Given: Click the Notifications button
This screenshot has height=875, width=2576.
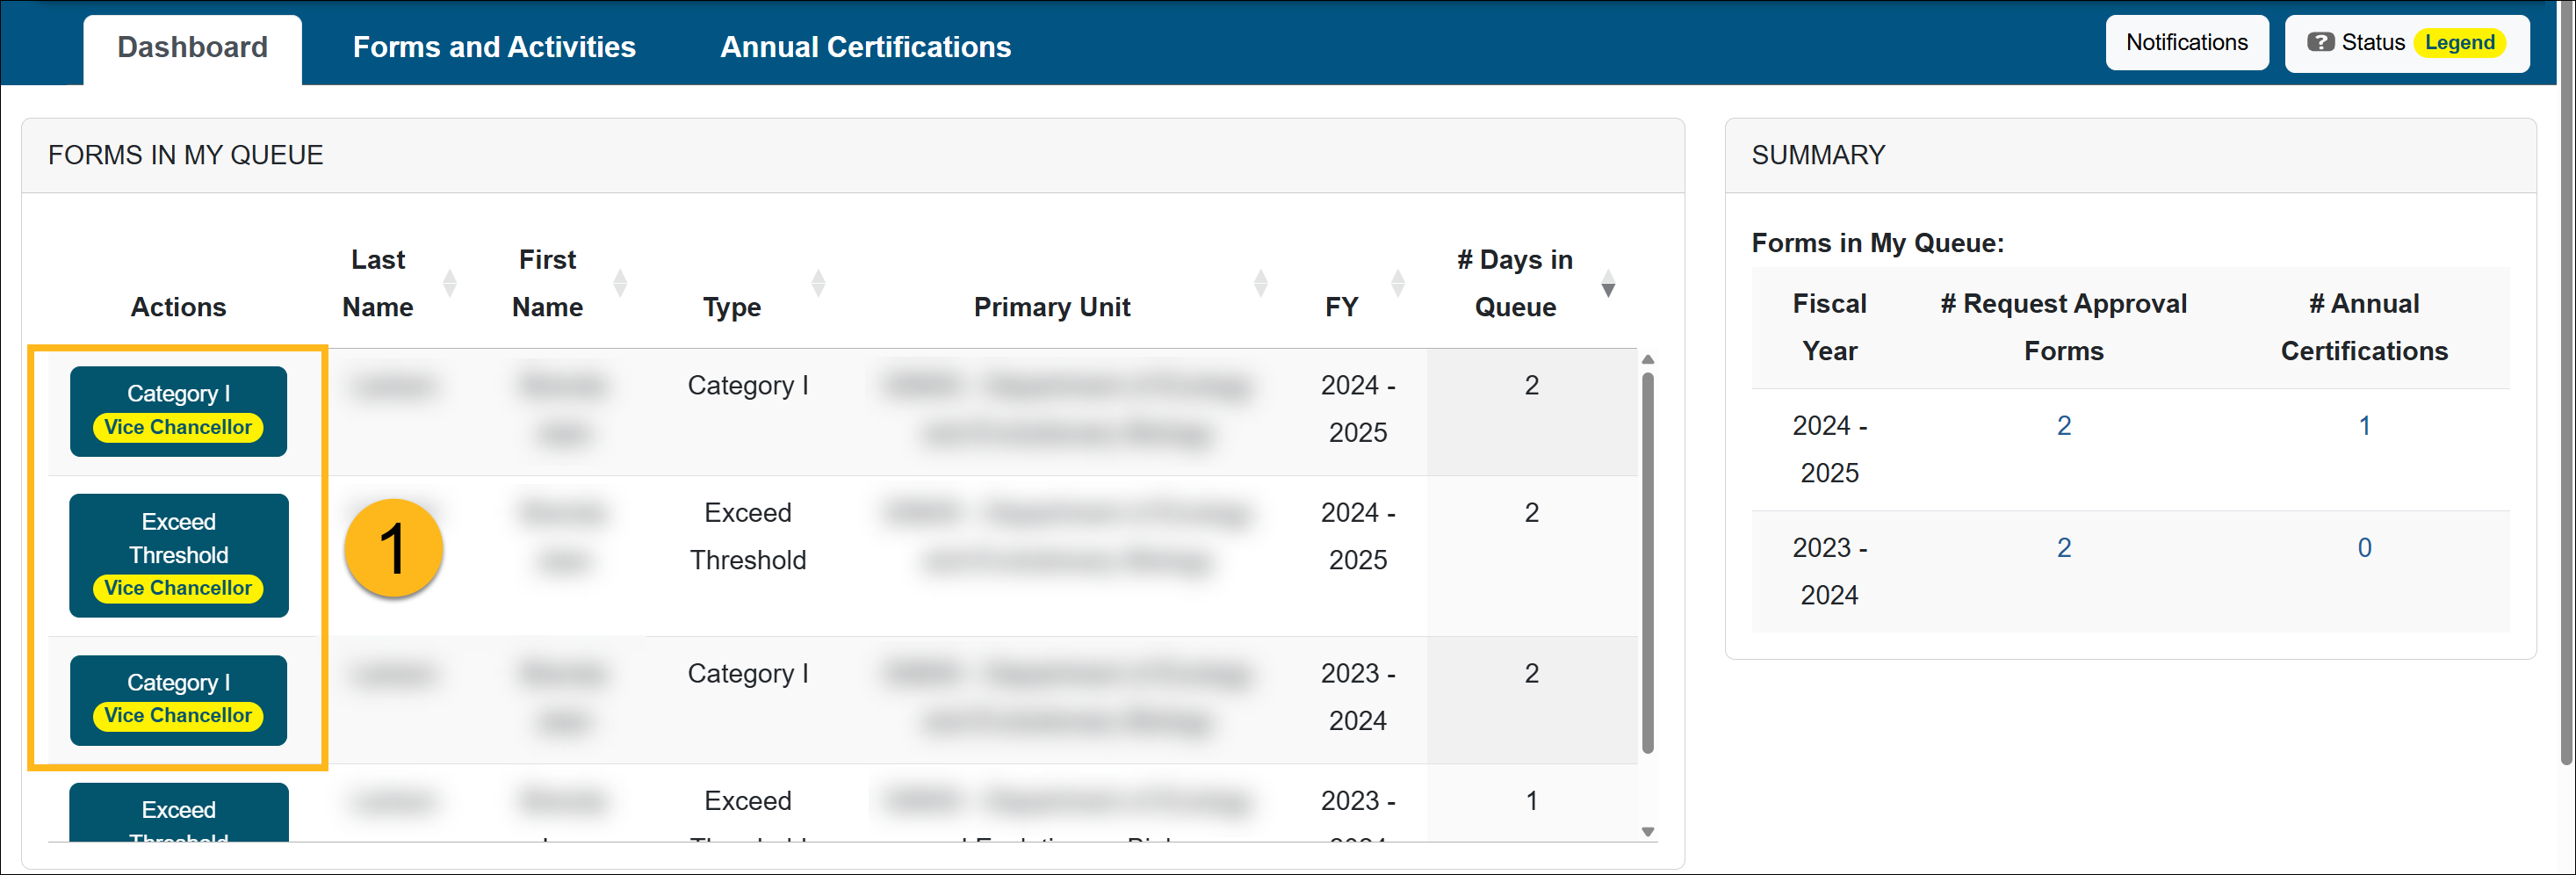Looking at the screenshot, I should click(x=2187, y=42).
